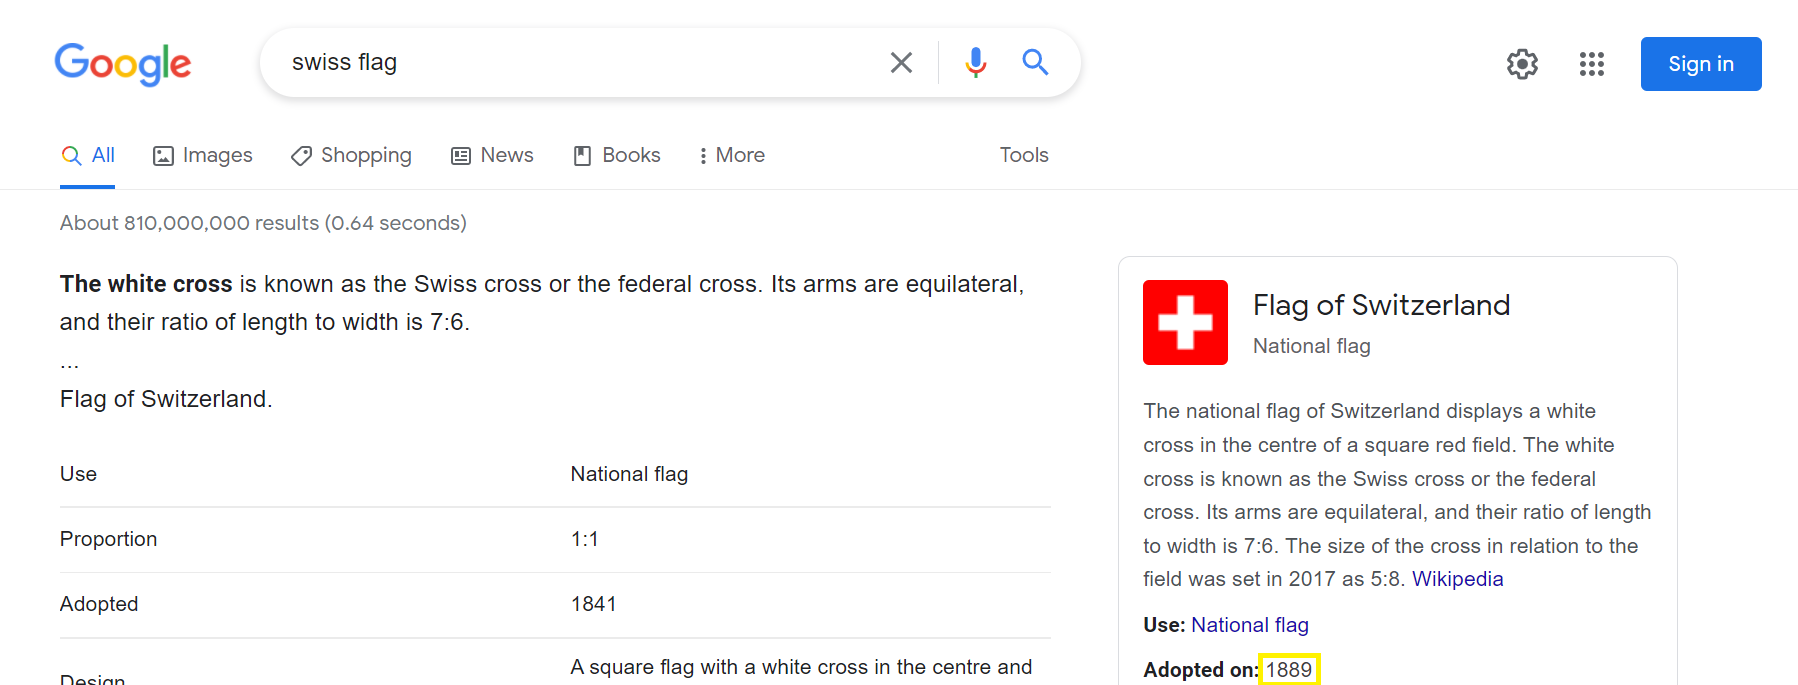Image resolution: width=1798 pixels, height=685 pixels.
Task: Click the 'Proportion' row label
Action: [108, 539]
